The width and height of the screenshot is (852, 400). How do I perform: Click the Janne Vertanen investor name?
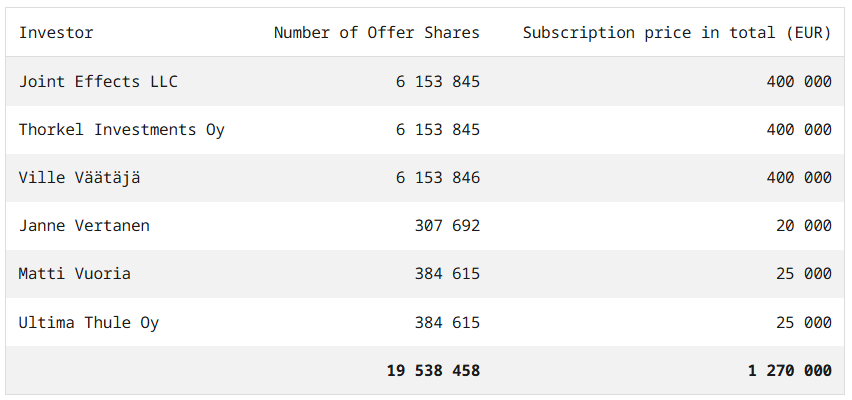point(84,226)
